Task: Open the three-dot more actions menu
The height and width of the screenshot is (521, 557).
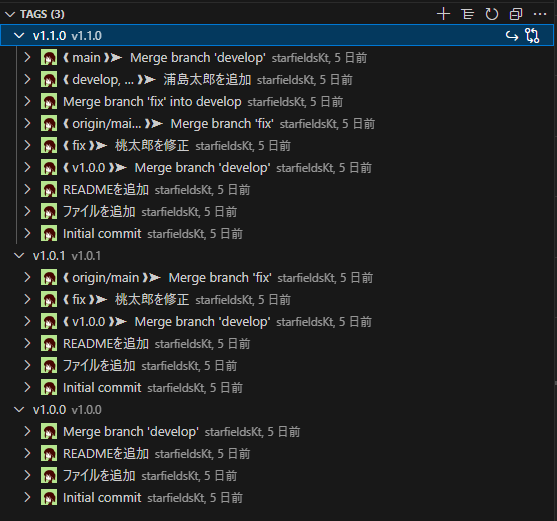Action: point(540,14)
